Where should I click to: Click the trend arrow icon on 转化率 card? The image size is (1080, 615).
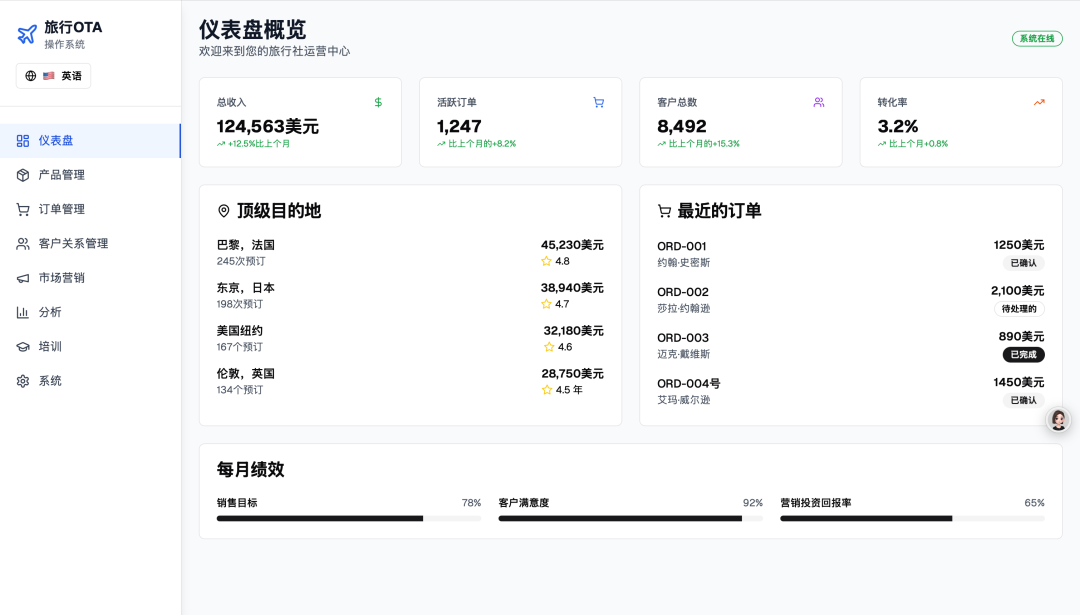[x=1039, y=102]
